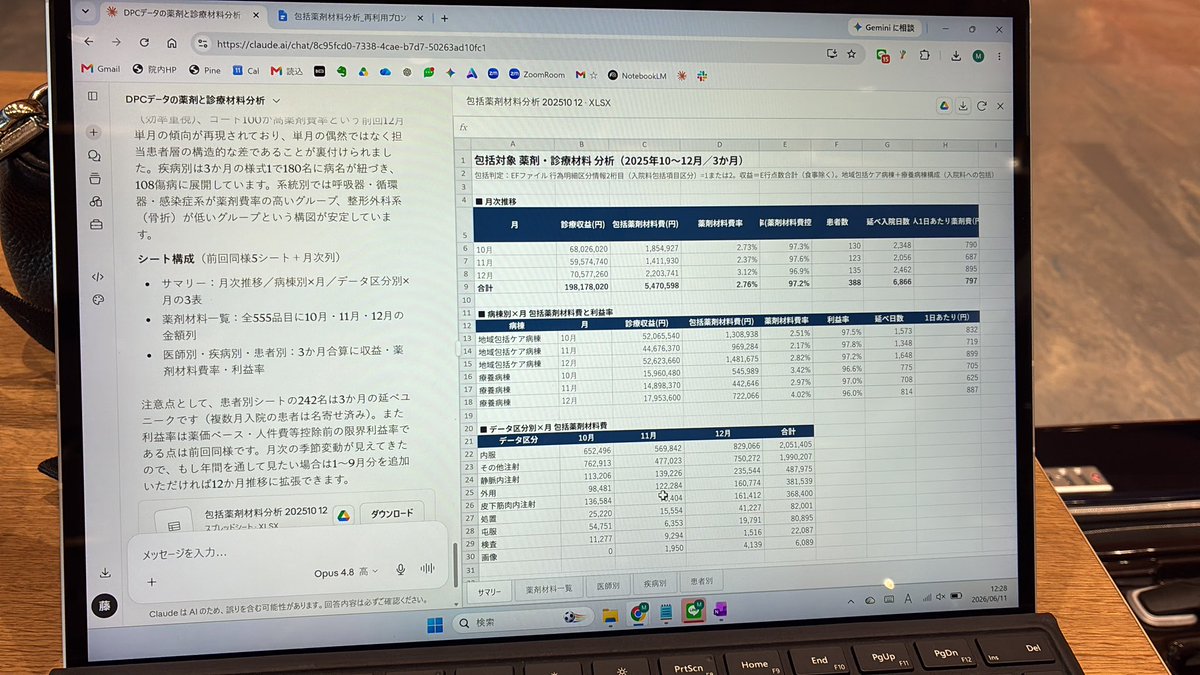Select the 疾病別 sheet tab
The width and height of the screenshot is (1200, 675).
(654, 584)
